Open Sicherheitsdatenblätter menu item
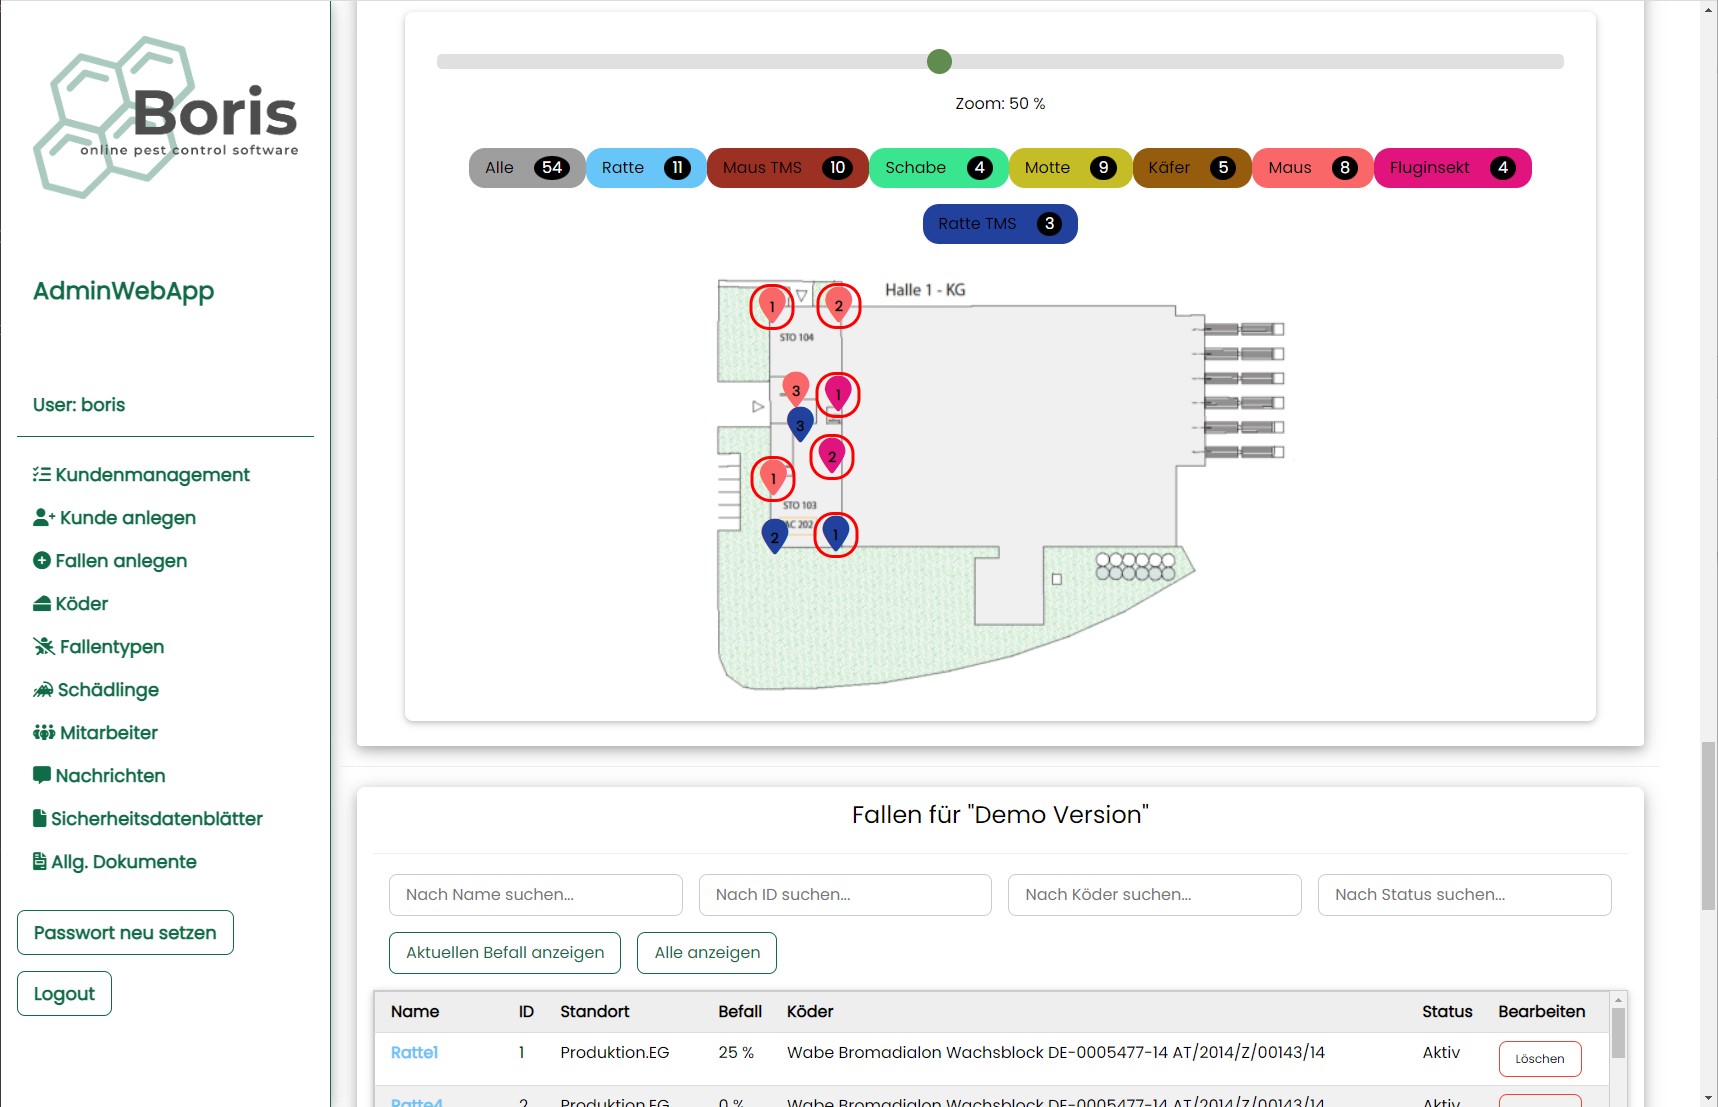1718x1107 pixels. coord(156,819)
